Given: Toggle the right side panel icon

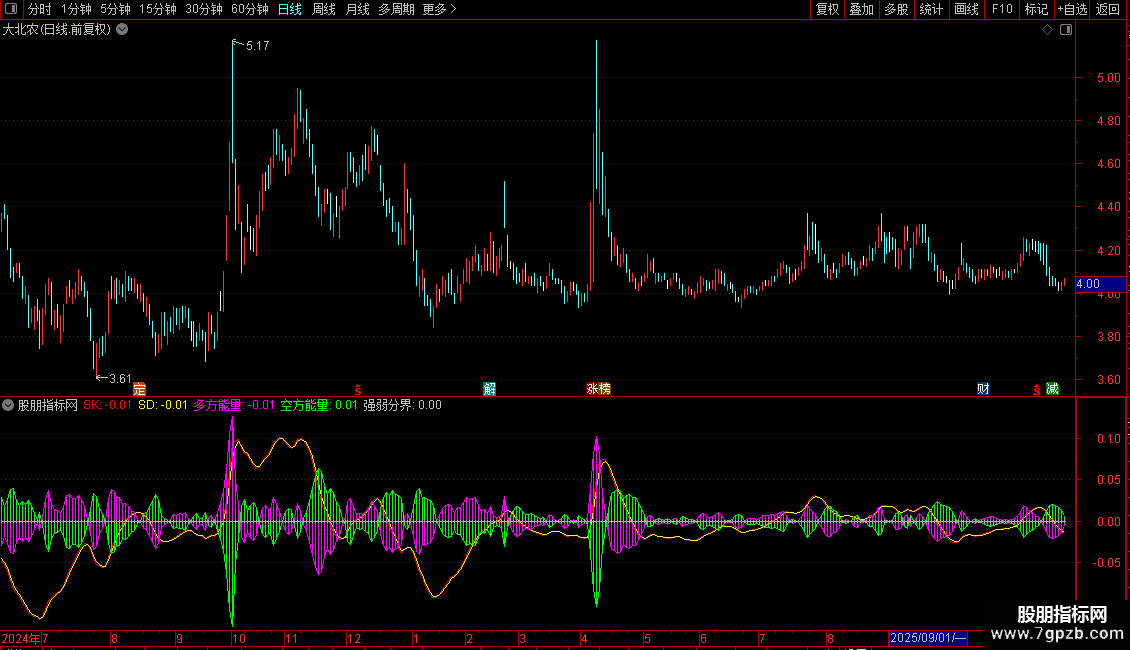Looking at the screenshot, I should pos(1066,30).
